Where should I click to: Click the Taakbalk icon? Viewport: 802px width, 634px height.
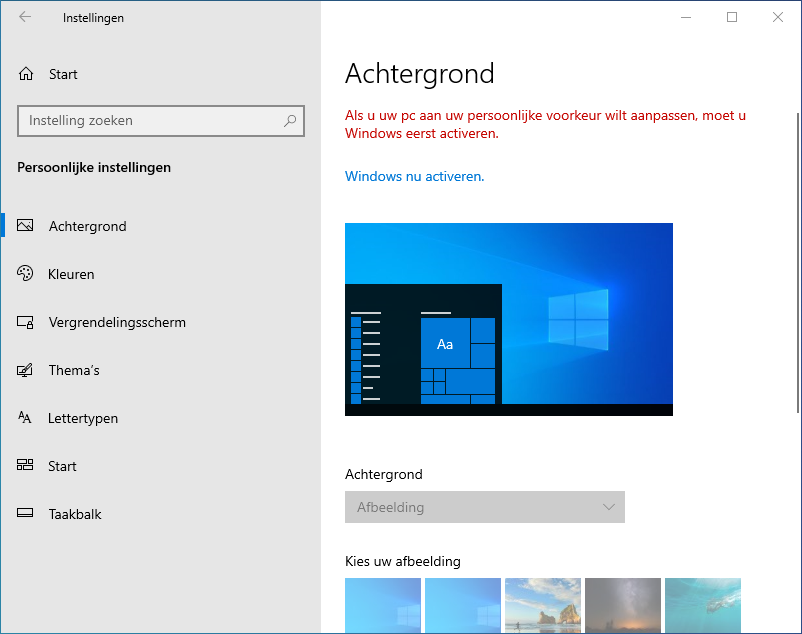(x=26, y=514)
